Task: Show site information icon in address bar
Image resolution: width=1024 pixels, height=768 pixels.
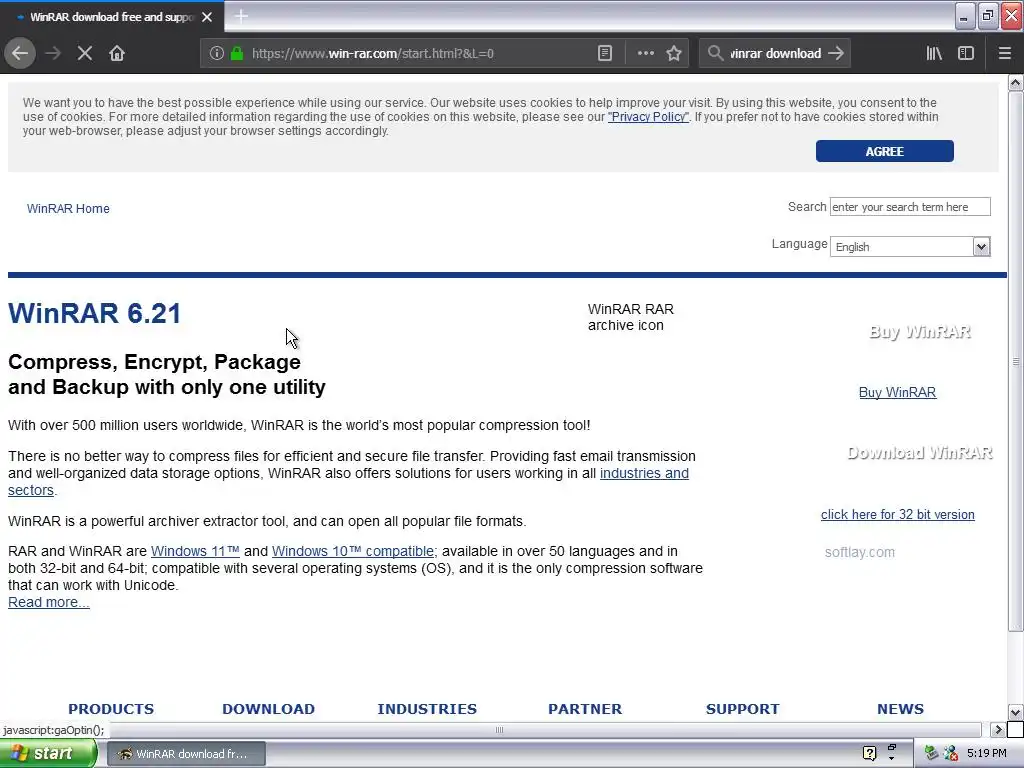Action: (217, 54)
